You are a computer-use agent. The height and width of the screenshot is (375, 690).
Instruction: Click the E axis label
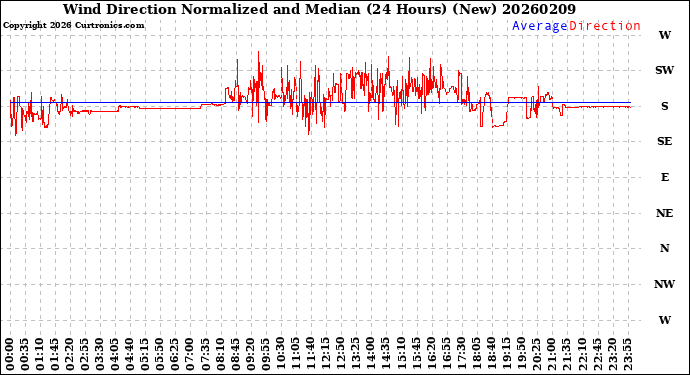point(664,177)
